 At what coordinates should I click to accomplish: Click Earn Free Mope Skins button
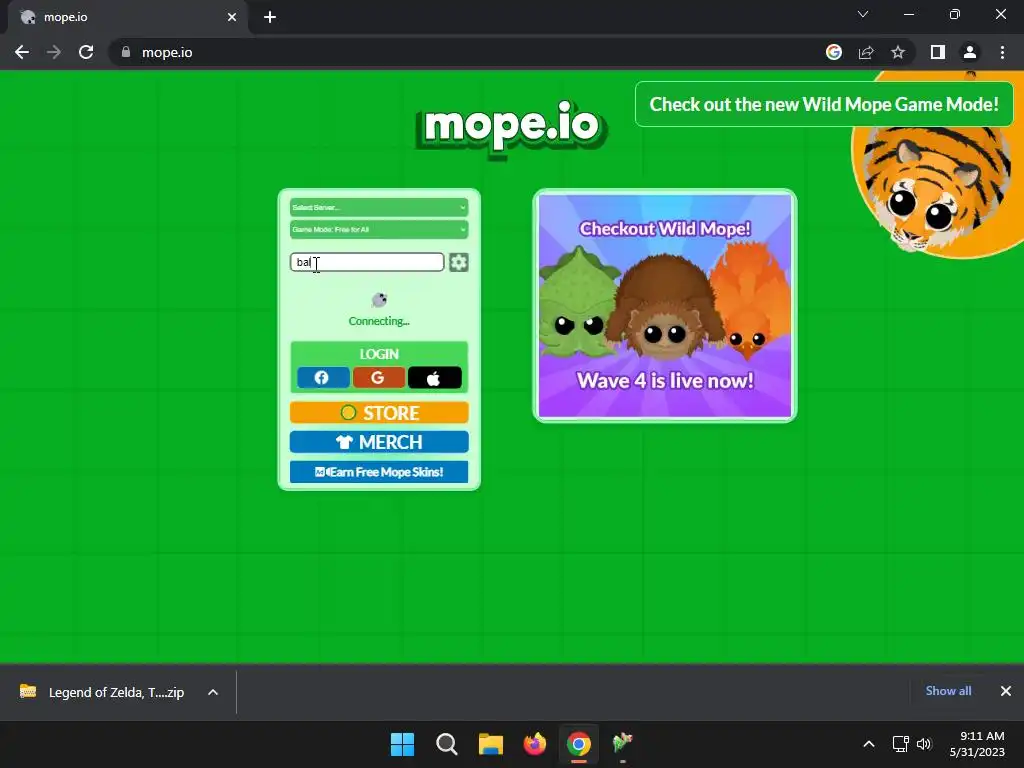click(x=379, y=472)
